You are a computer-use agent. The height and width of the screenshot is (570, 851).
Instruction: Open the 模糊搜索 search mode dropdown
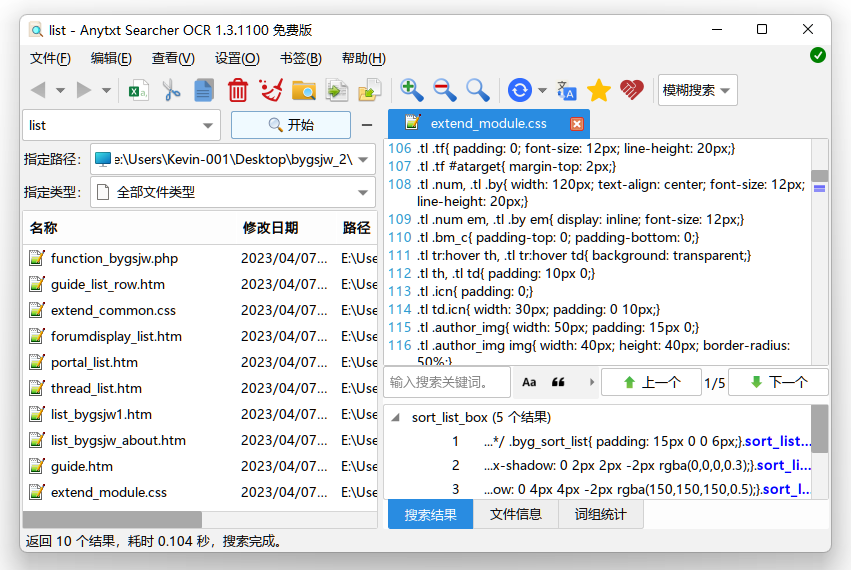pos(697,90)
